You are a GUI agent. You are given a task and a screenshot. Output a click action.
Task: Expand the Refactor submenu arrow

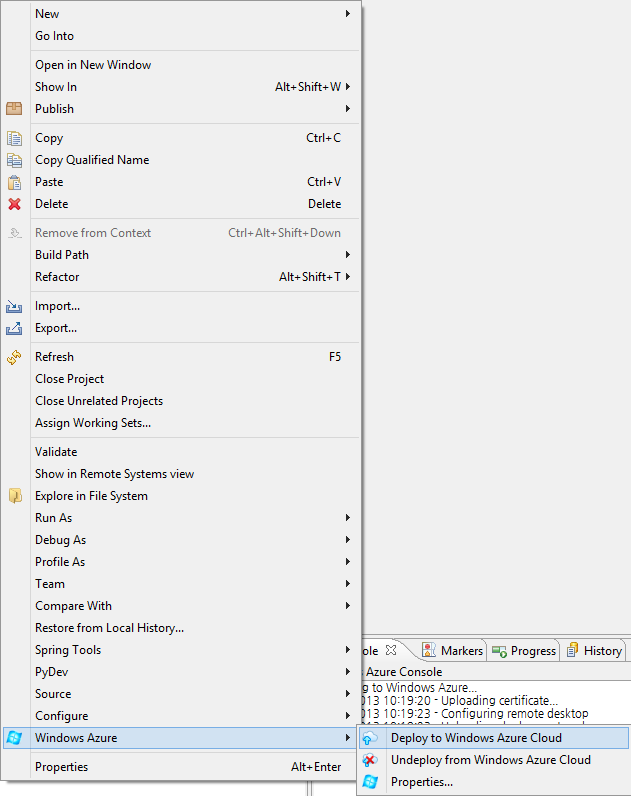pyautogui.click(x=348, y=277)
